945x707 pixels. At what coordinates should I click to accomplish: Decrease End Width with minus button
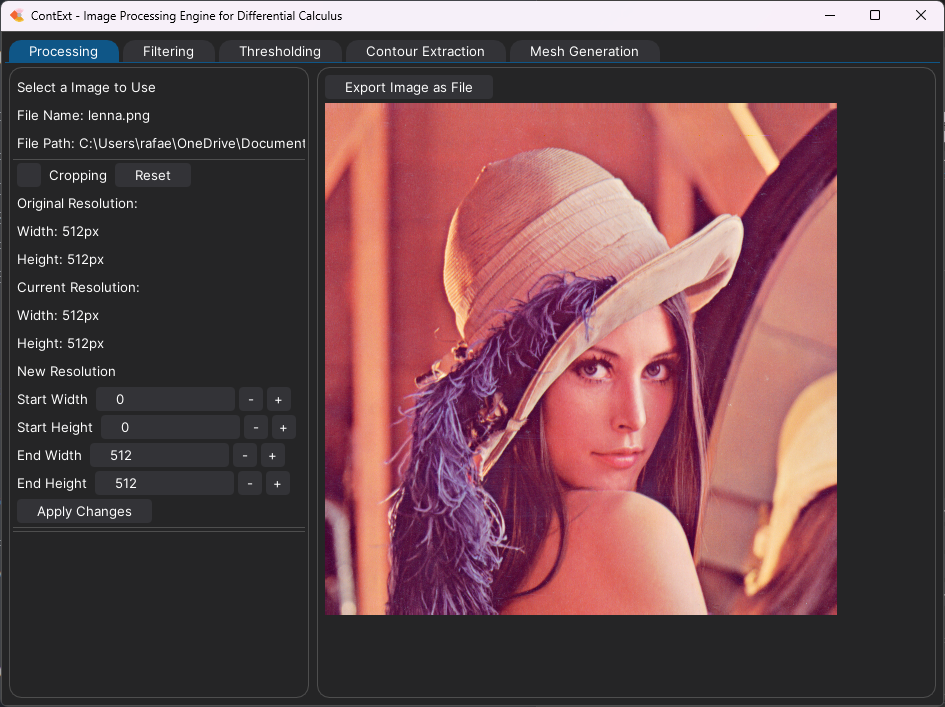point(245,456)
